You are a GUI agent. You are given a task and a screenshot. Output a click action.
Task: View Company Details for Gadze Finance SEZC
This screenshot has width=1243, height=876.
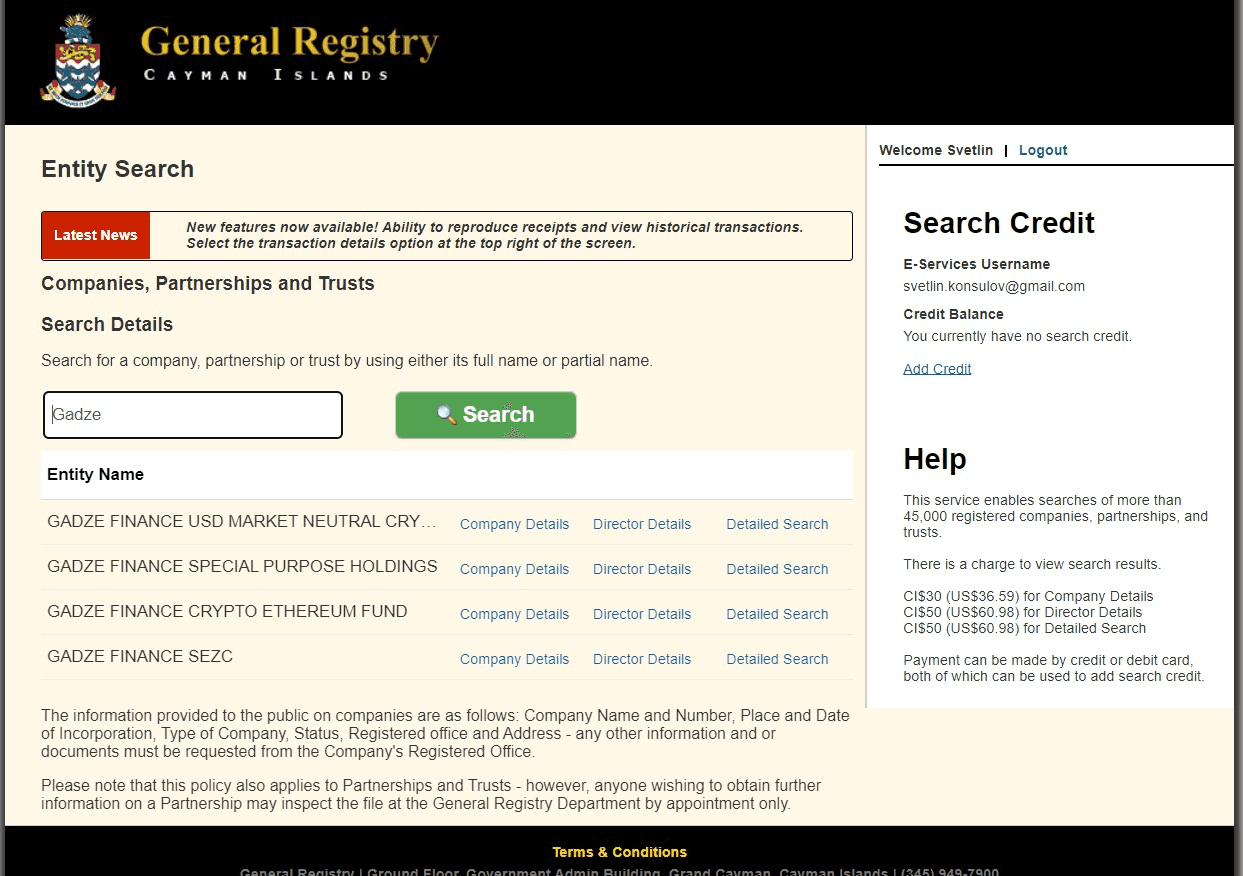tap(514, 659)
